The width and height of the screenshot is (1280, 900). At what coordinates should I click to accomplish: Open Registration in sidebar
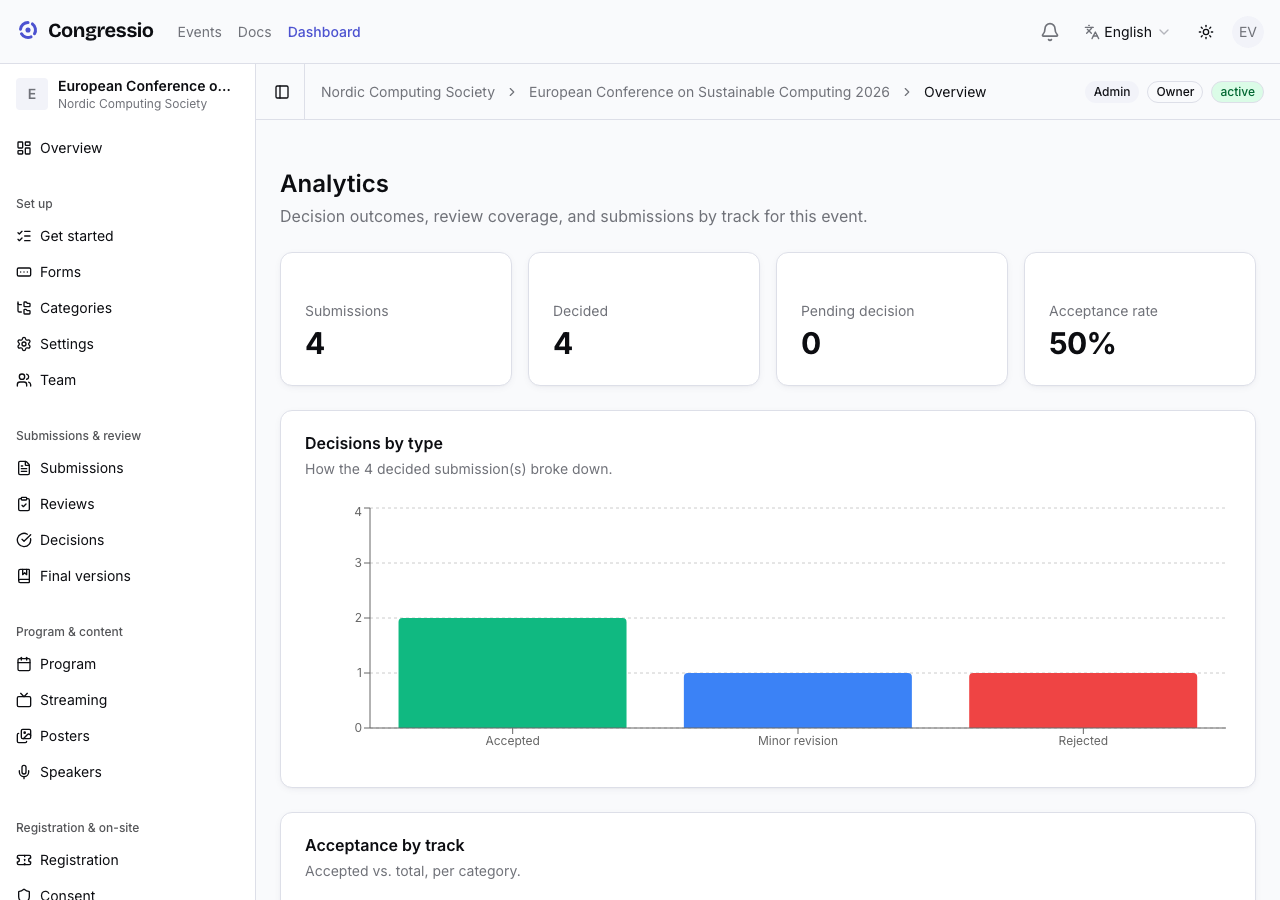click(127, 860)
